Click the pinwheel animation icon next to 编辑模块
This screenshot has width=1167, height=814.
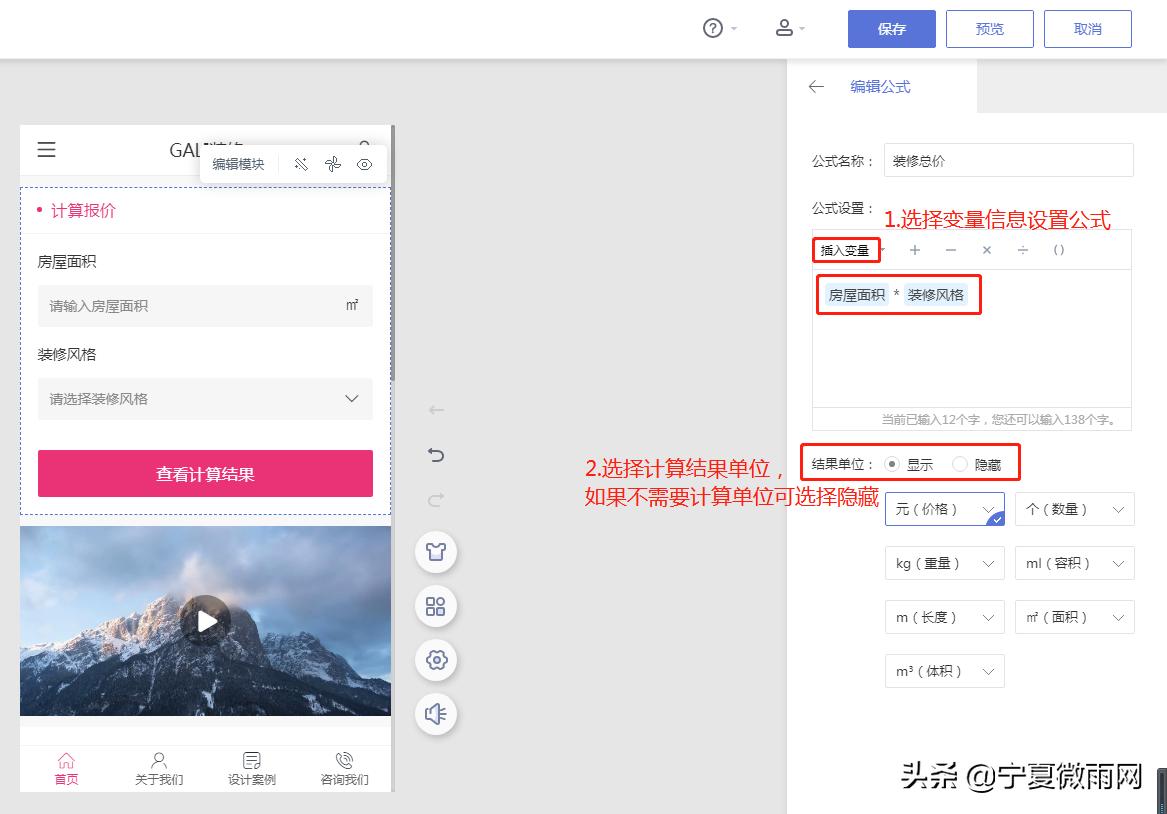pyautogui.click(x=333, y=164)
